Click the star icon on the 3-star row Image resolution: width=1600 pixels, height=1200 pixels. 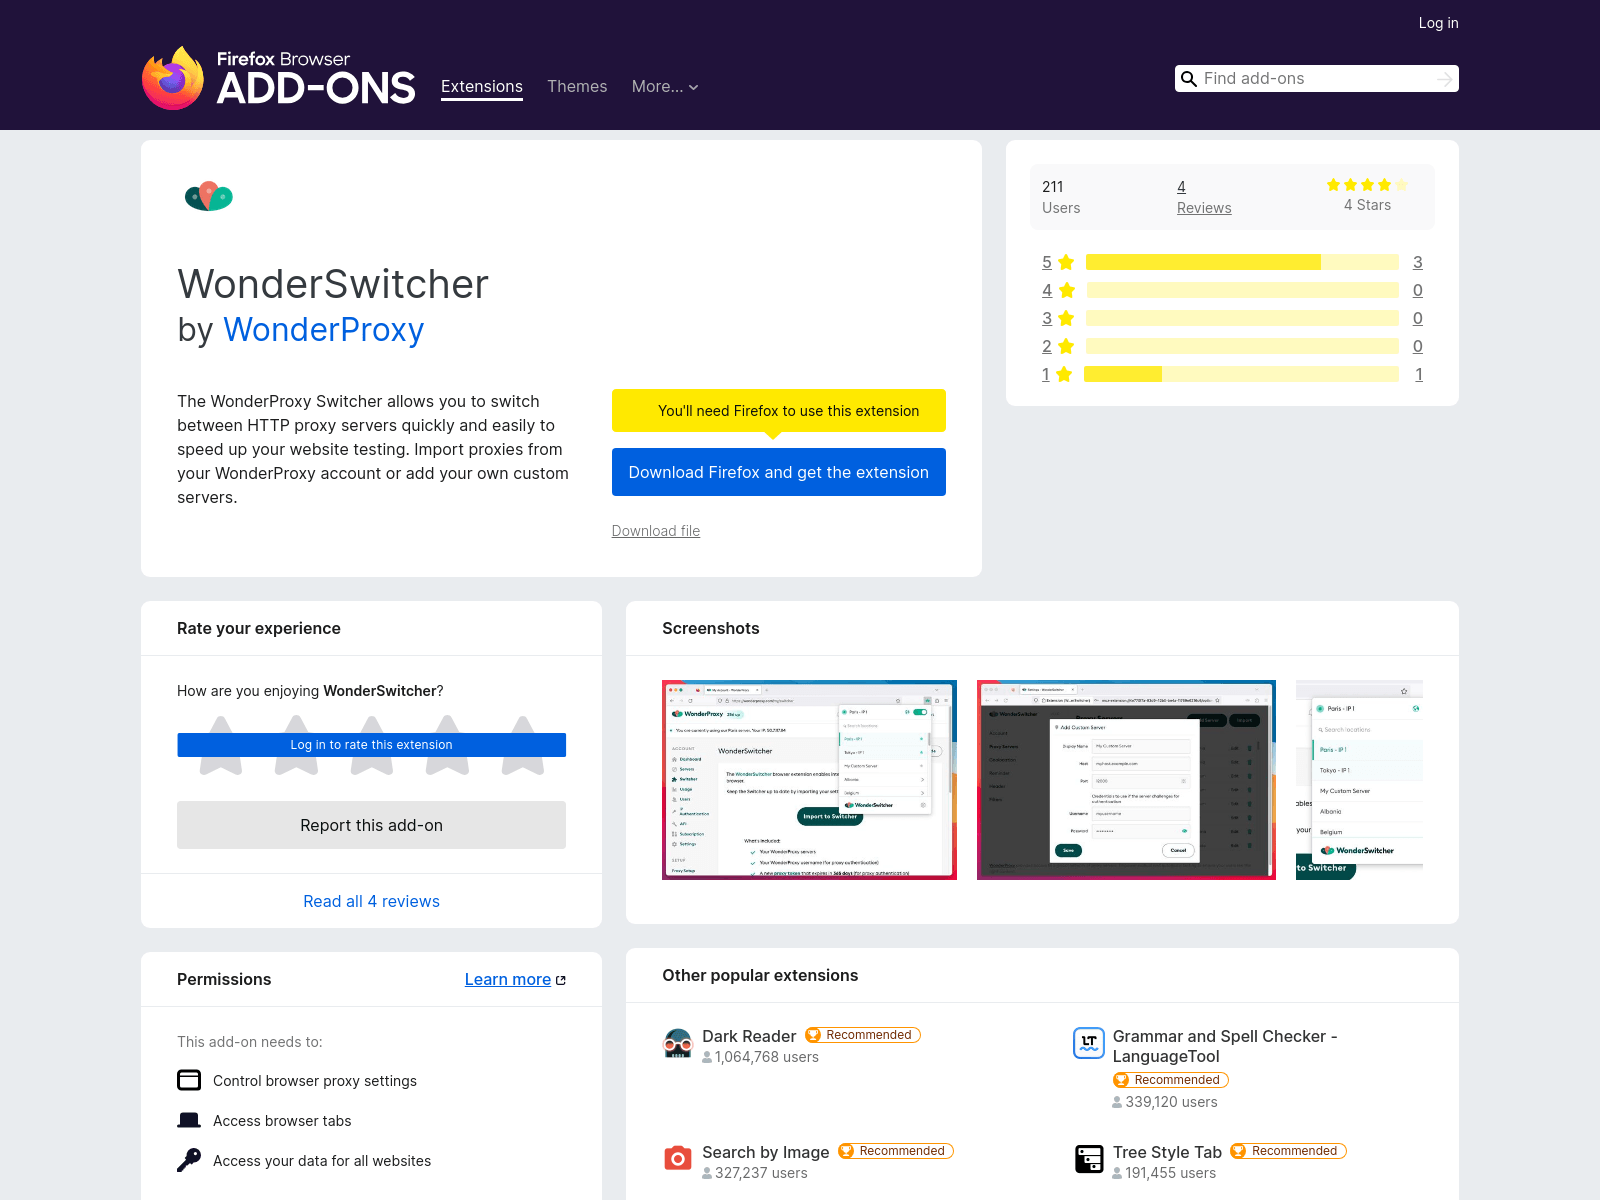pyautogui.click(x=1066, y=318)
